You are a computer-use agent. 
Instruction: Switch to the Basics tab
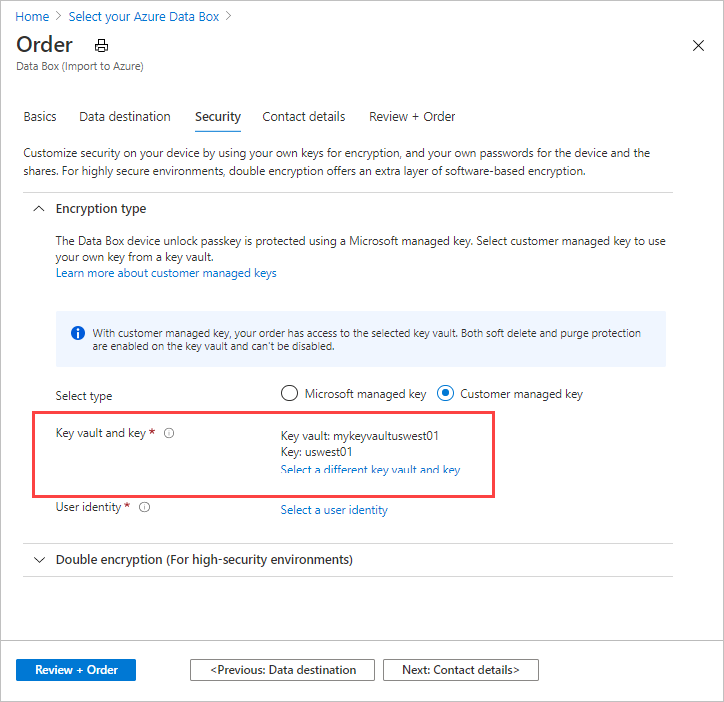40,116
